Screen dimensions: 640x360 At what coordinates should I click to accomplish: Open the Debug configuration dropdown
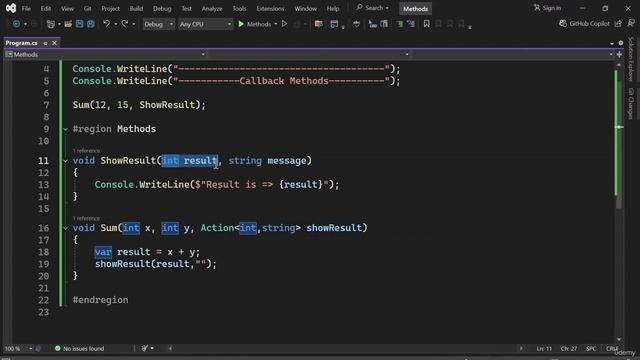158,24
